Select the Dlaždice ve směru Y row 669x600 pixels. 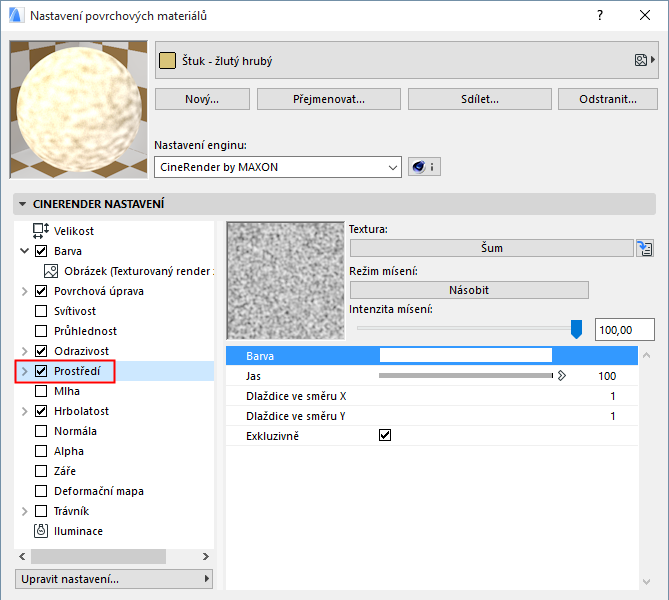[432, 416]
